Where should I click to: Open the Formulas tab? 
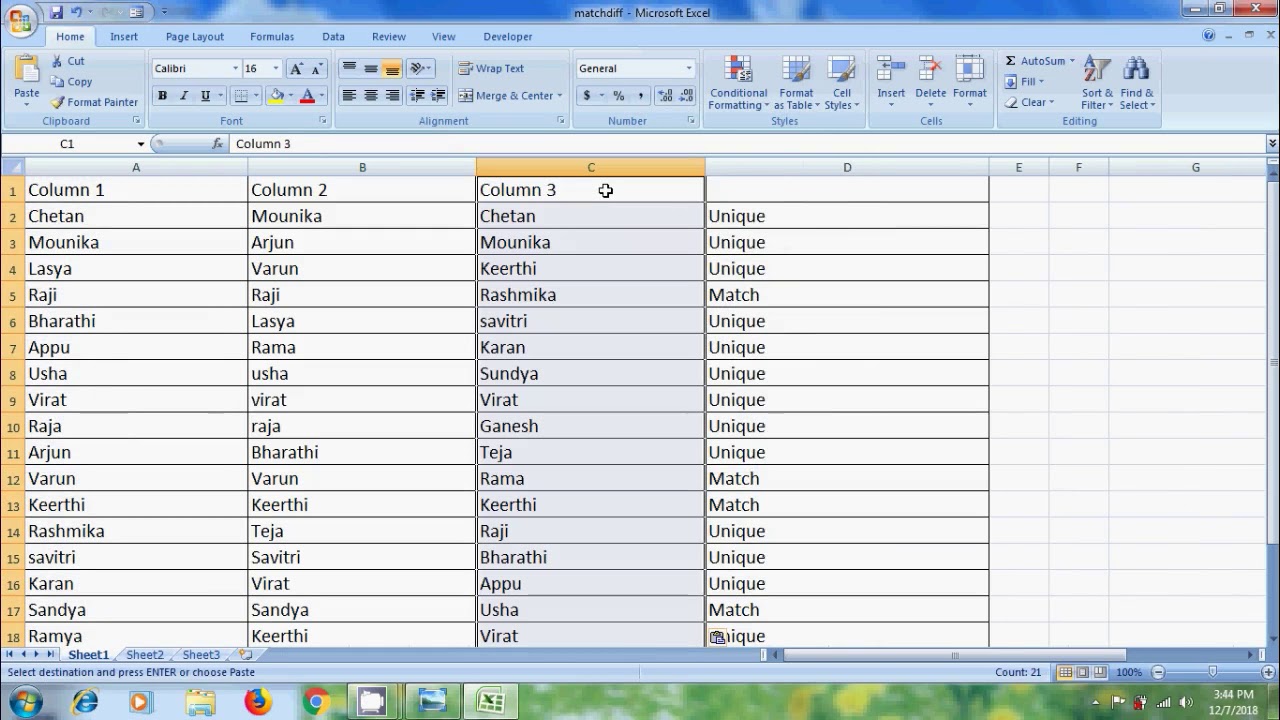pos(272,36)
